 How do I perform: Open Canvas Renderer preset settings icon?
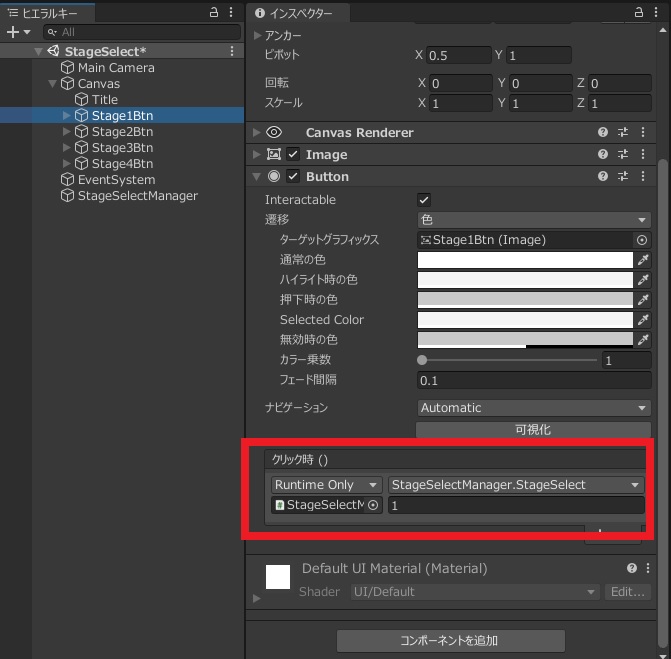(x=623, y=132)
